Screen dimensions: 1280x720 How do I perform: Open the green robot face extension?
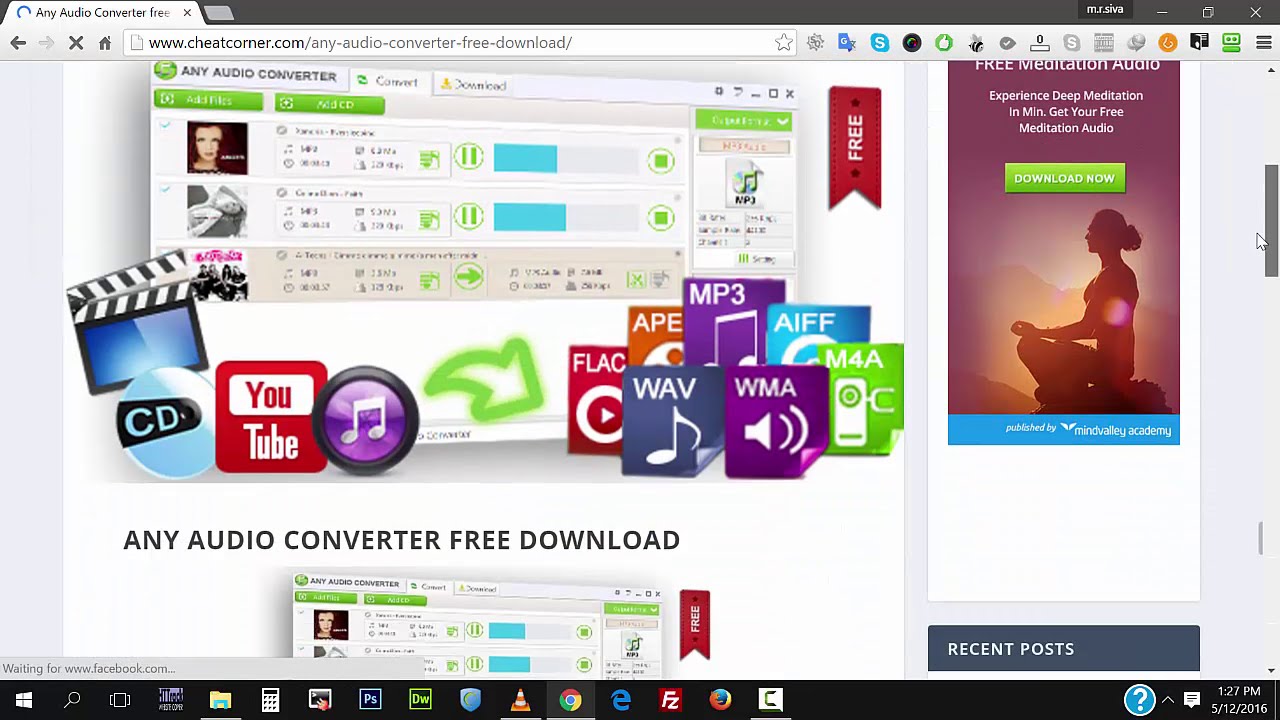(x=1231, y=42)
